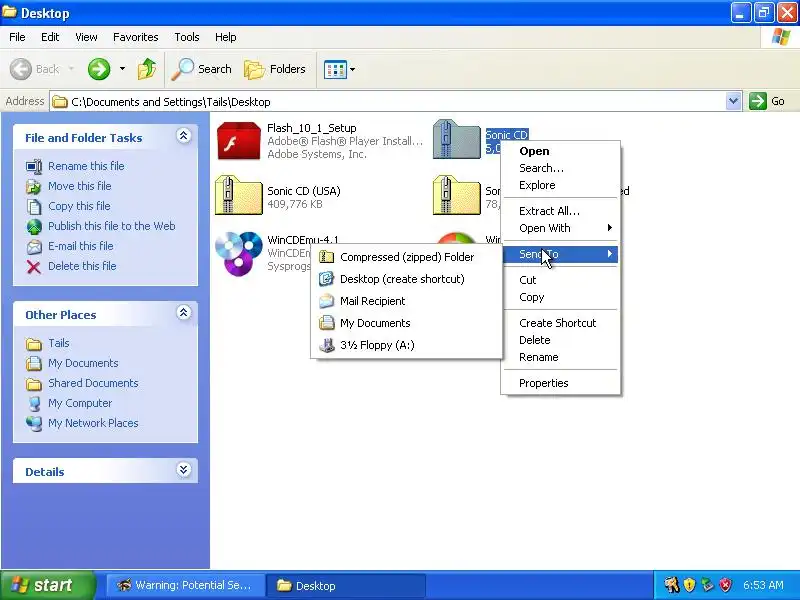Click the Desktop taskbar button
The width and height of the screenshot is (800, 600).
(345, 585)
